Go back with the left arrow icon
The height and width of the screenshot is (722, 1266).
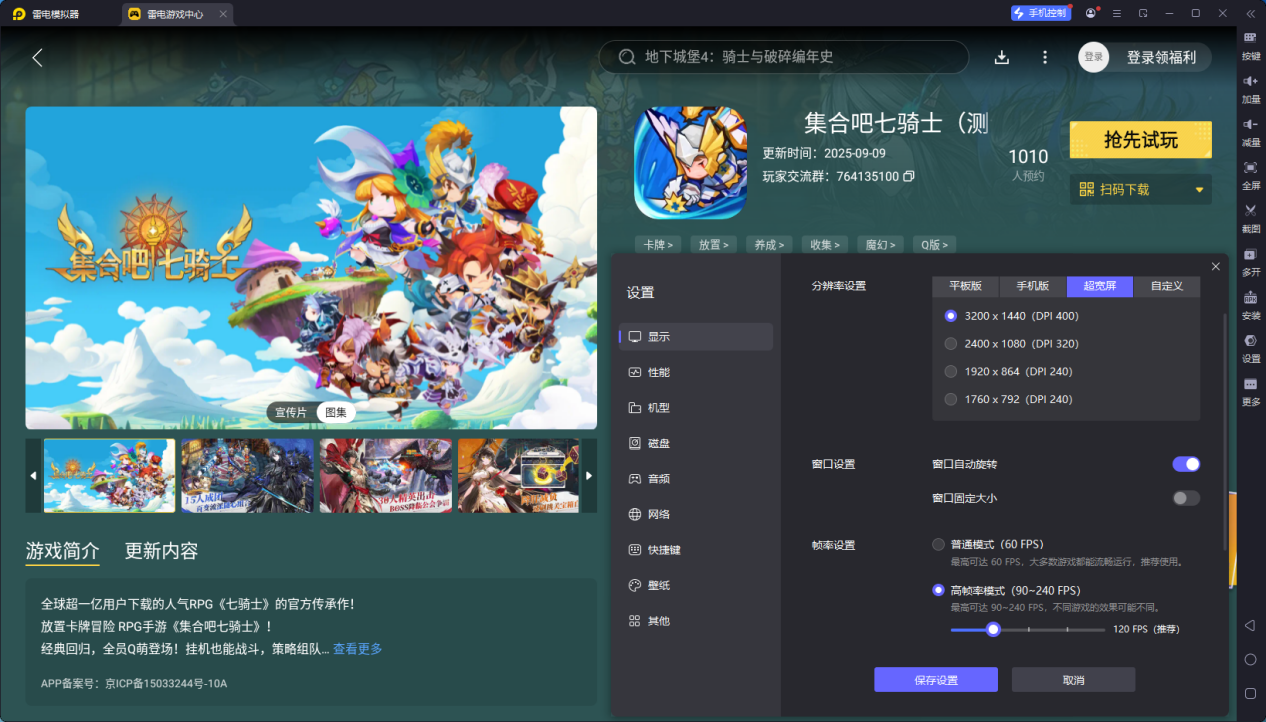point(37,57)
